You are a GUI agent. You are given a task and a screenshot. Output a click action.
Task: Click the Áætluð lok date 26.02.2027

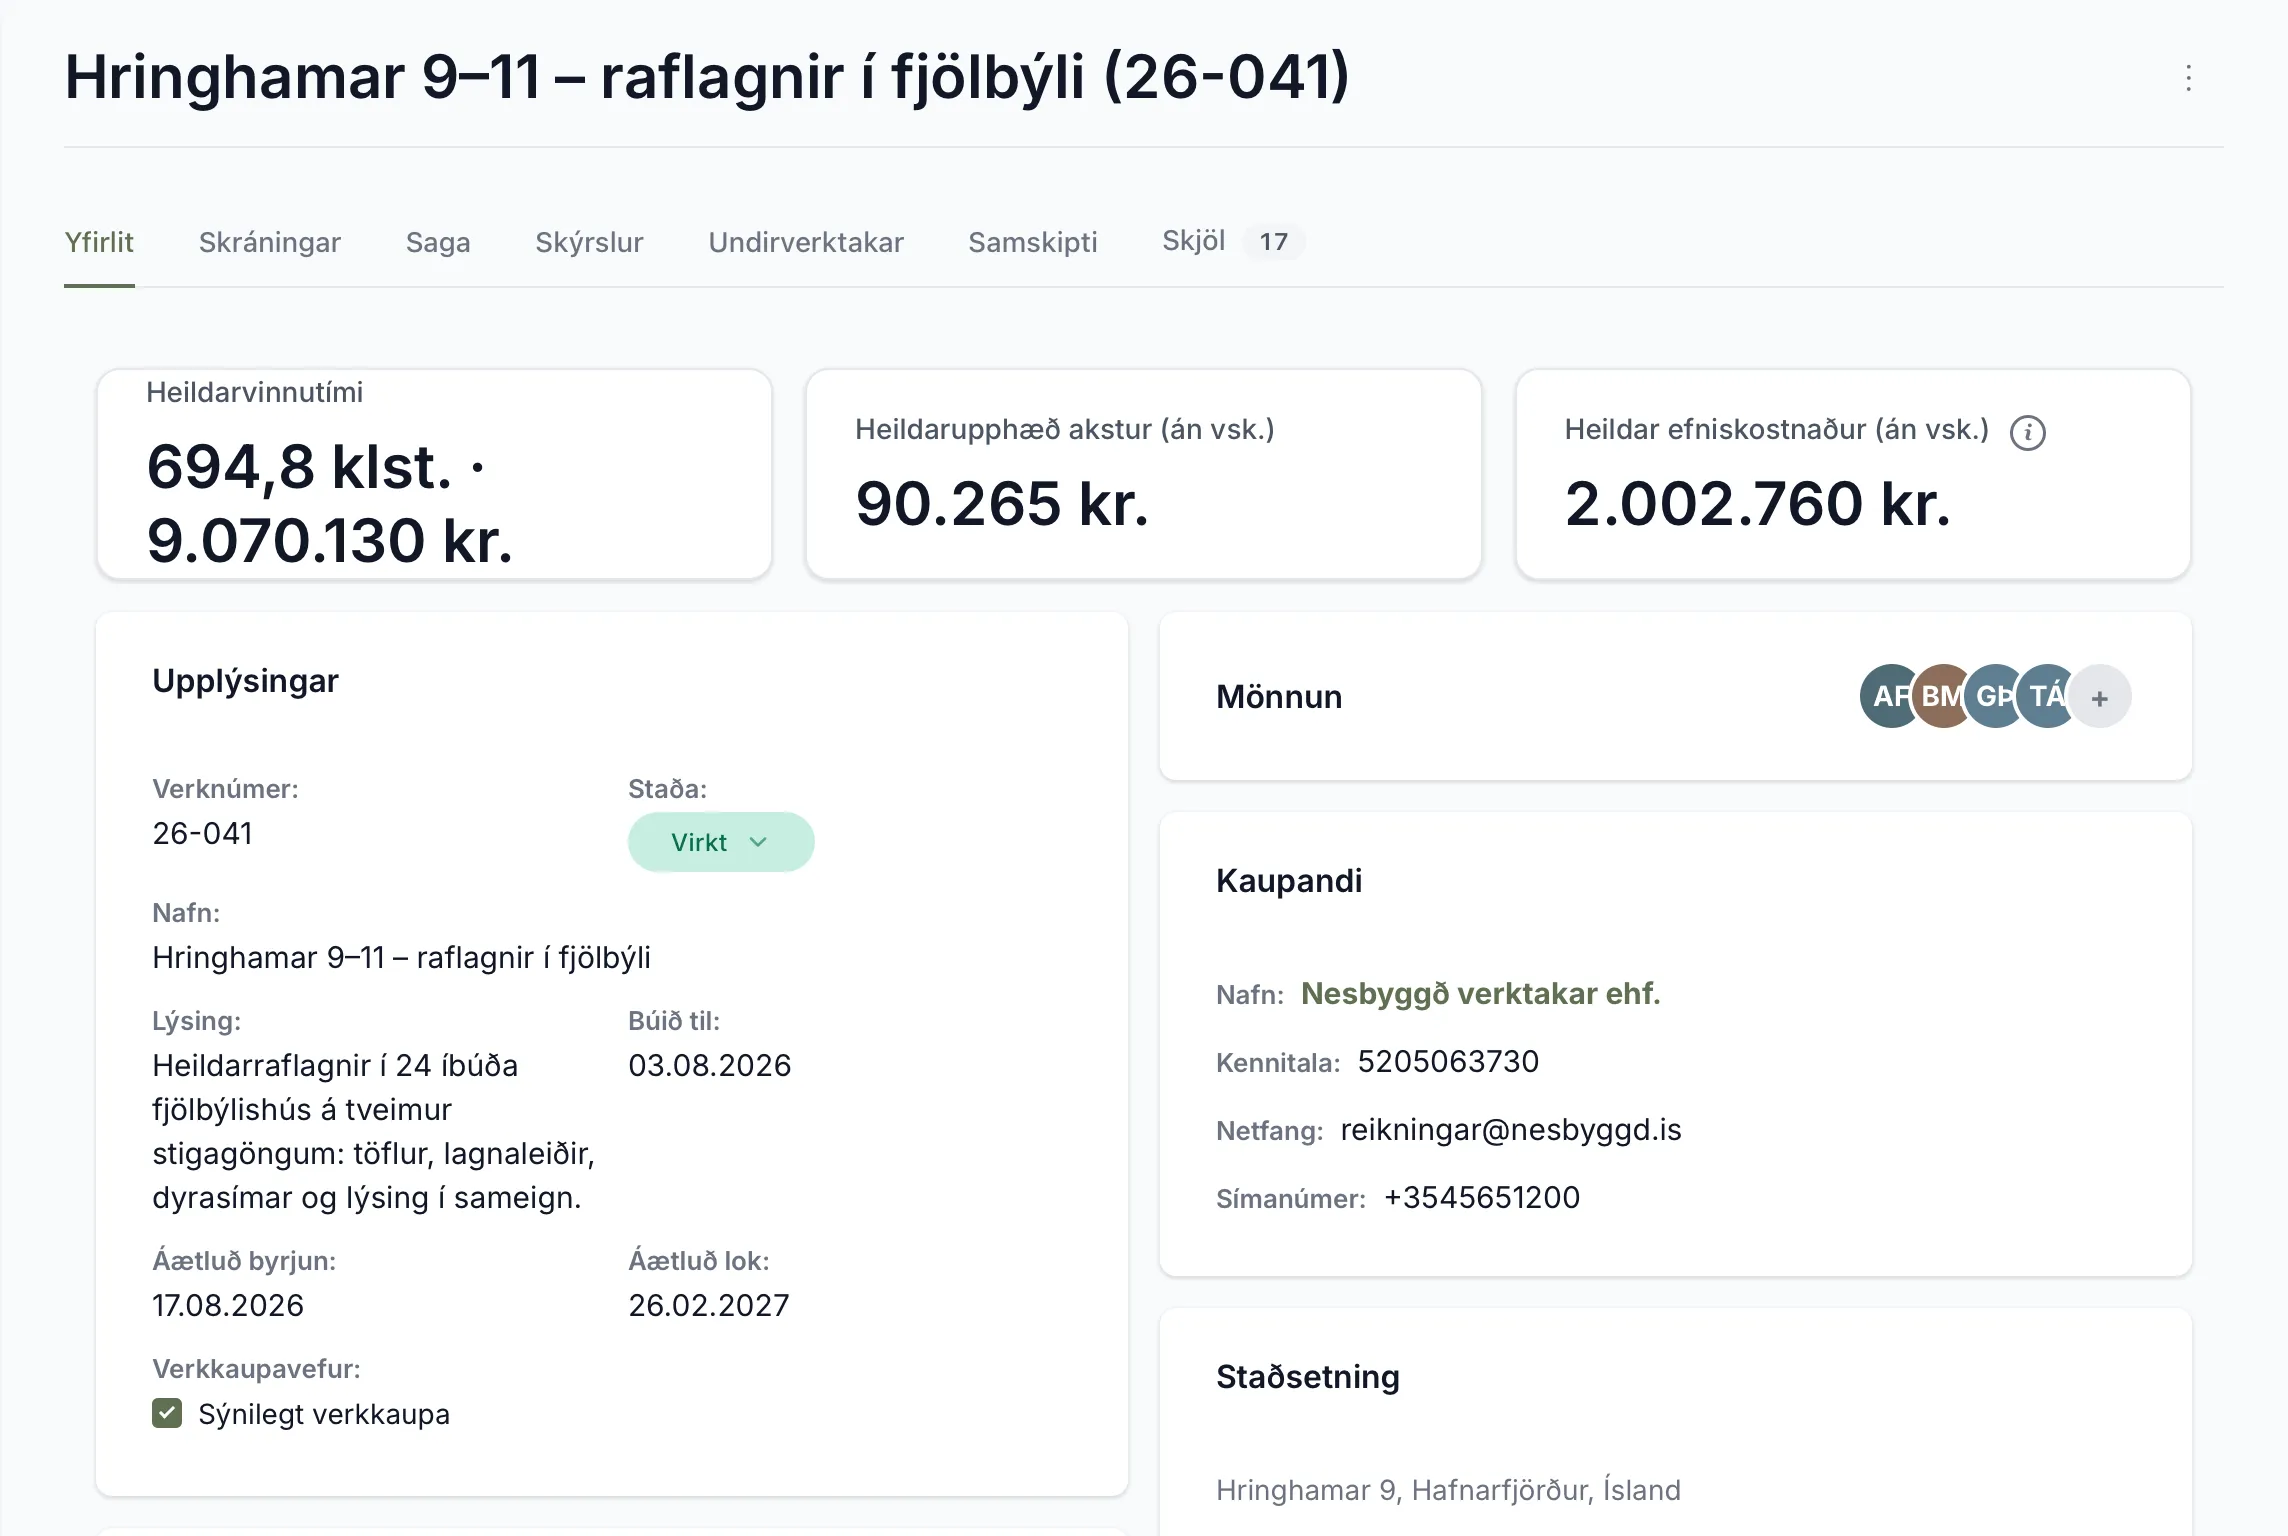708,1305
